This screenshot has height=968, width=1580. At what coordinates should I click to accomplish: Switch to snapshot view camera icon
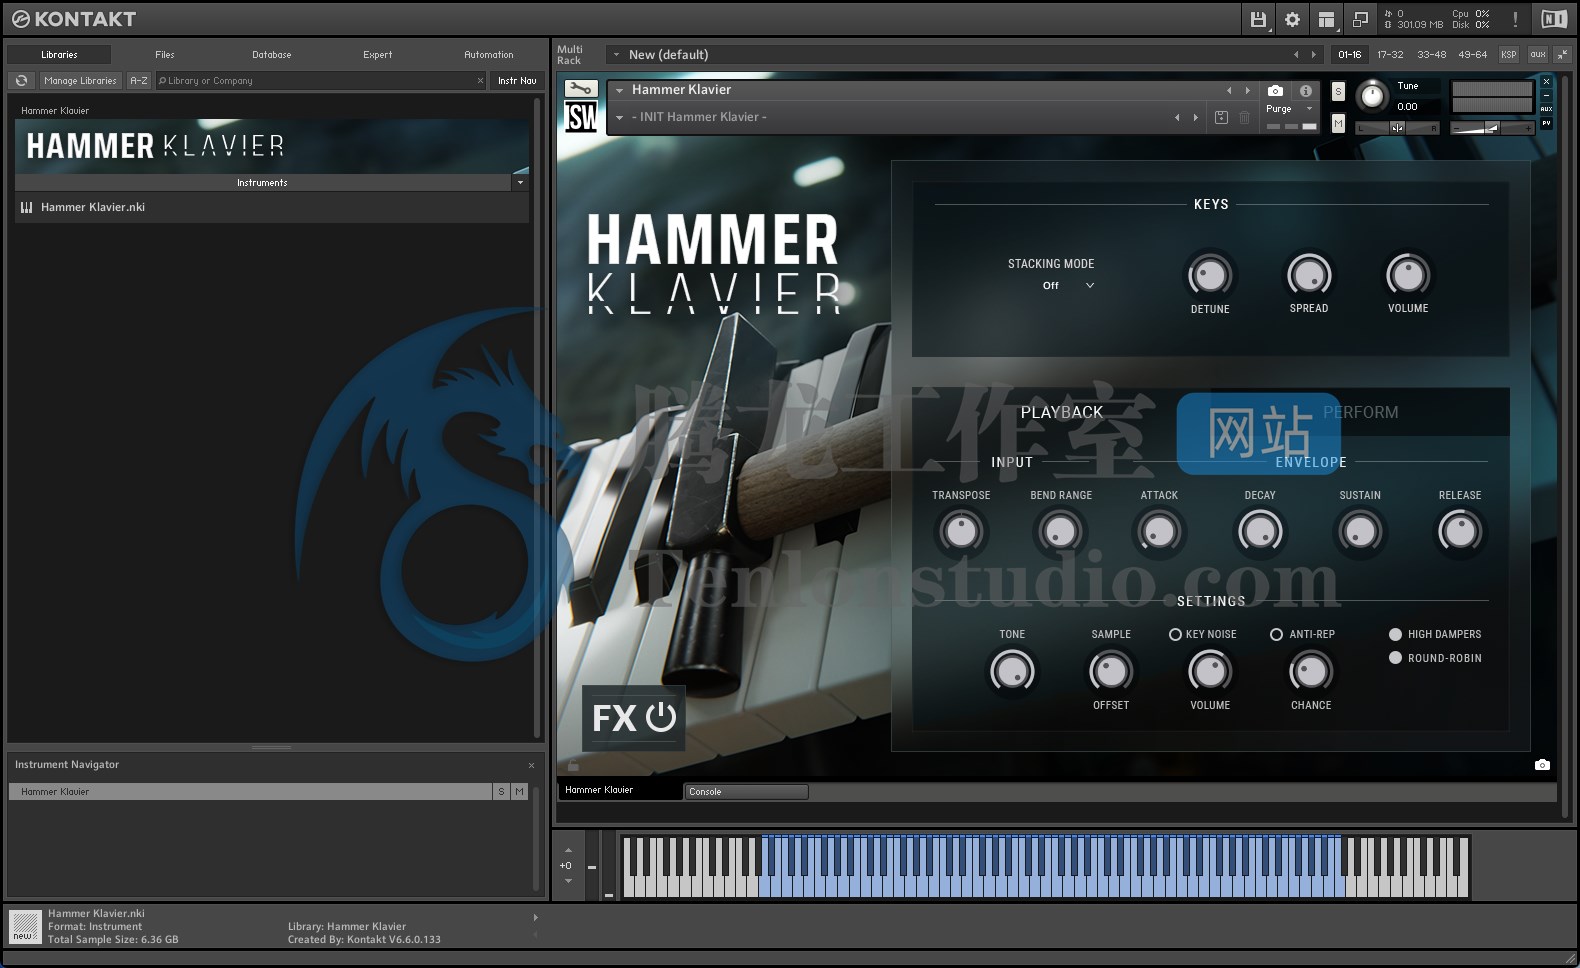point(1275,90)
